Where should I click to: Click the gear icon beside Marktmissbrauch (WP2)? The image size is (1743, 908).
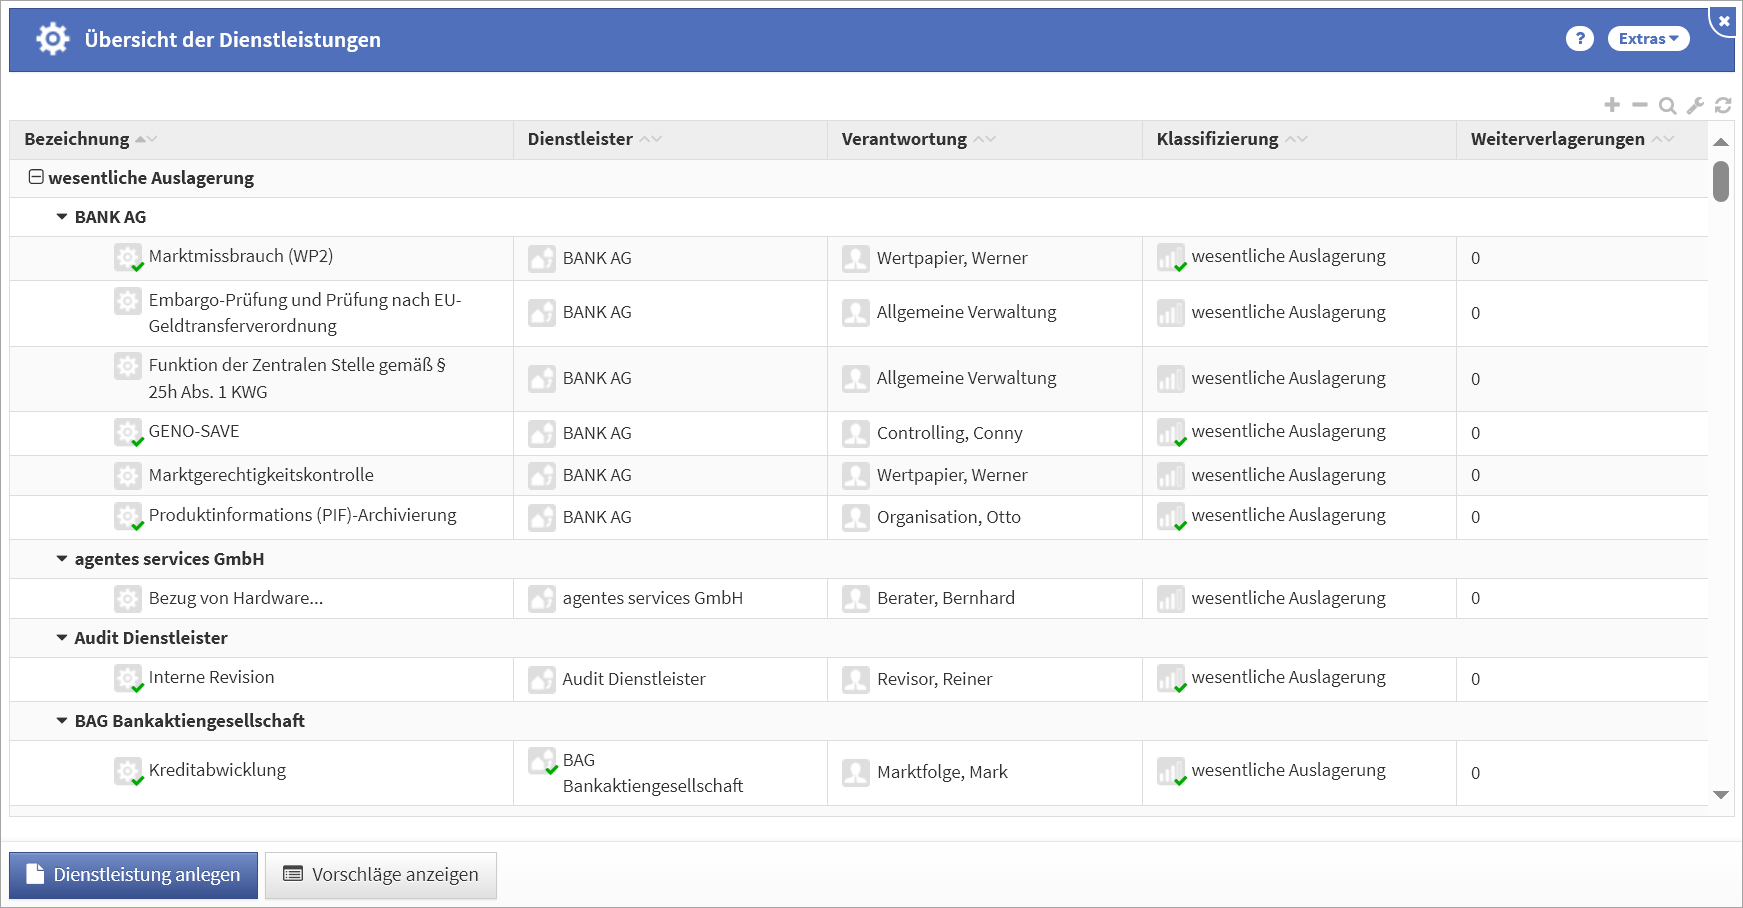click(x=128, y=258)
